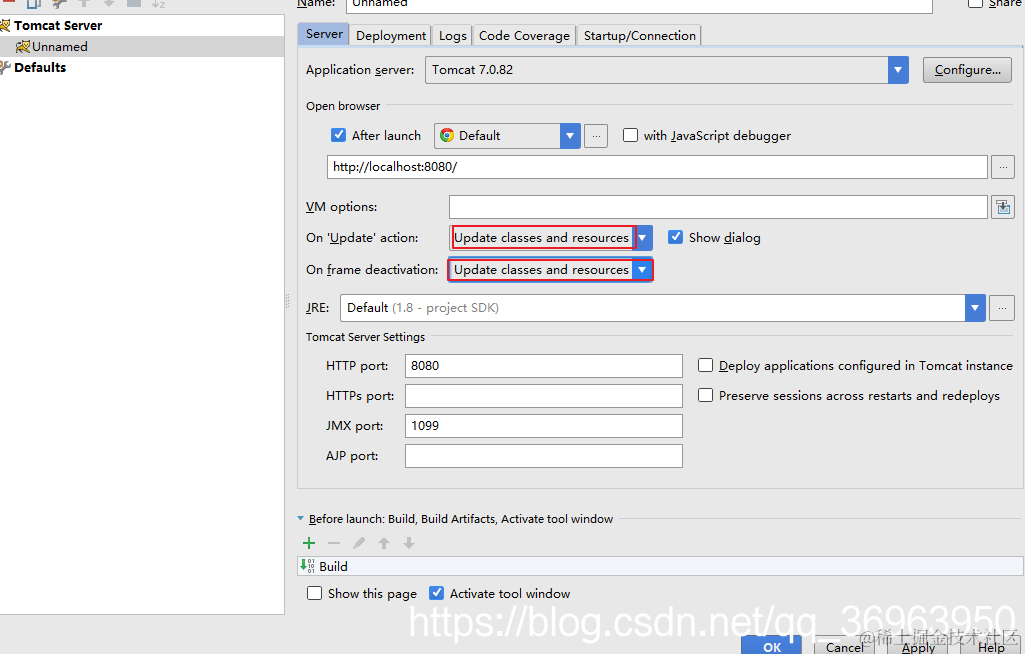Click the AJP port field

[543, 456]
